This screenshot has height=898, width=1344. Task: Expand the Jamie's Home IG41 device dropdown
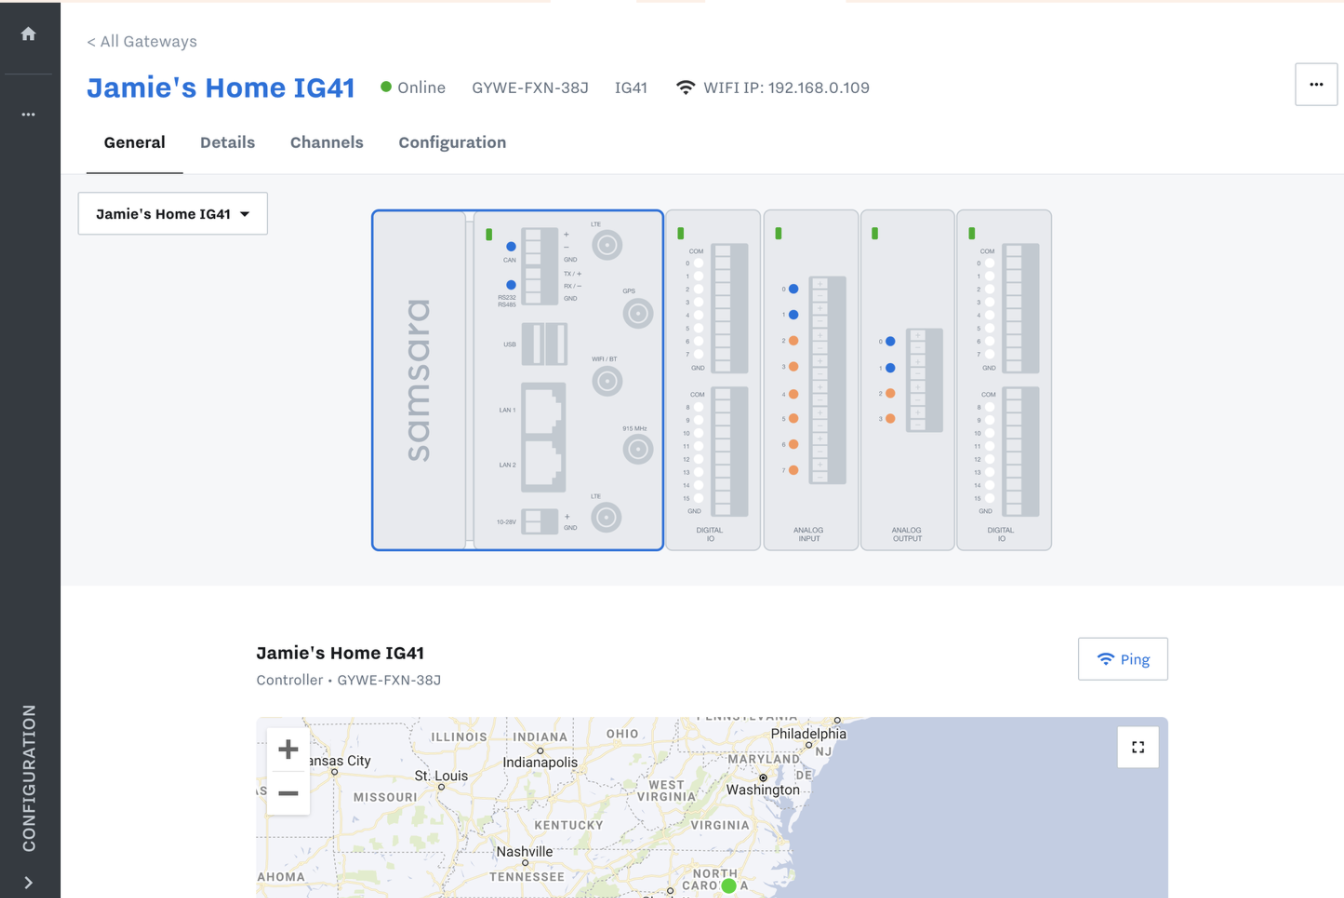pyautogui.click(x=173, y=214)
